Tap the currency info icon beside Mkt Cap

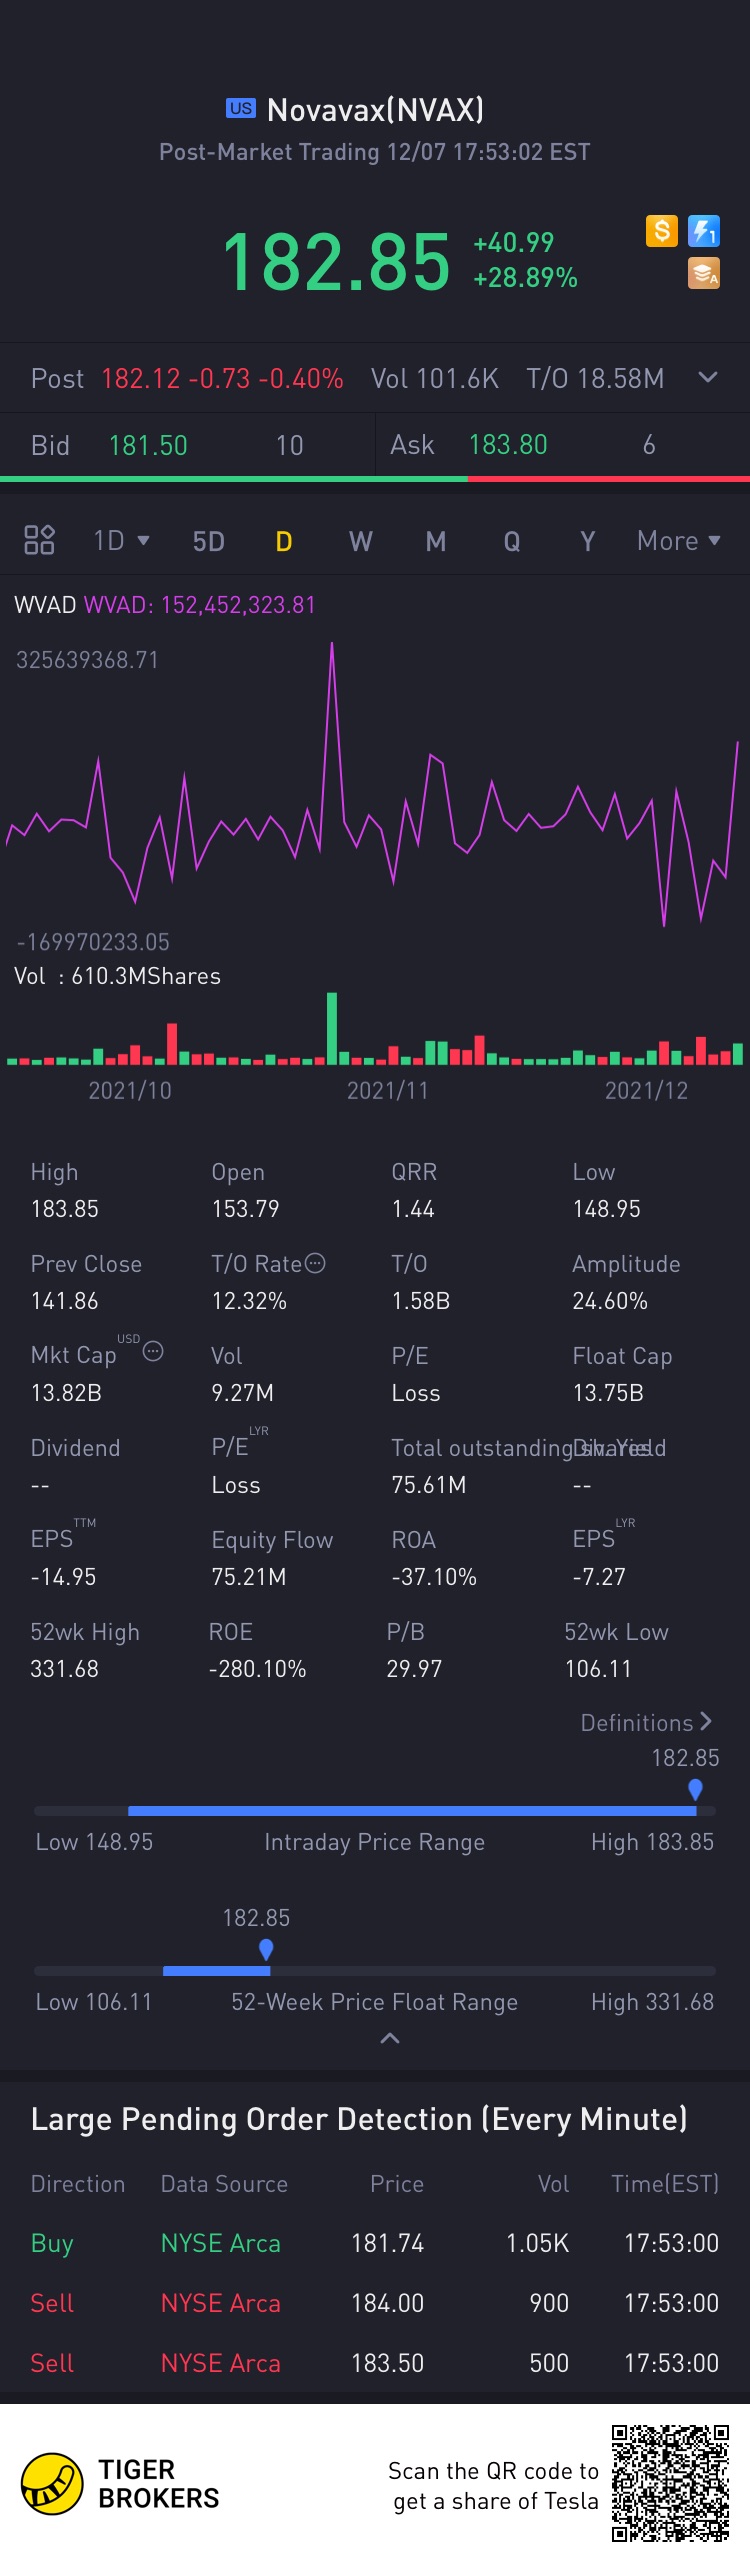153,1351
